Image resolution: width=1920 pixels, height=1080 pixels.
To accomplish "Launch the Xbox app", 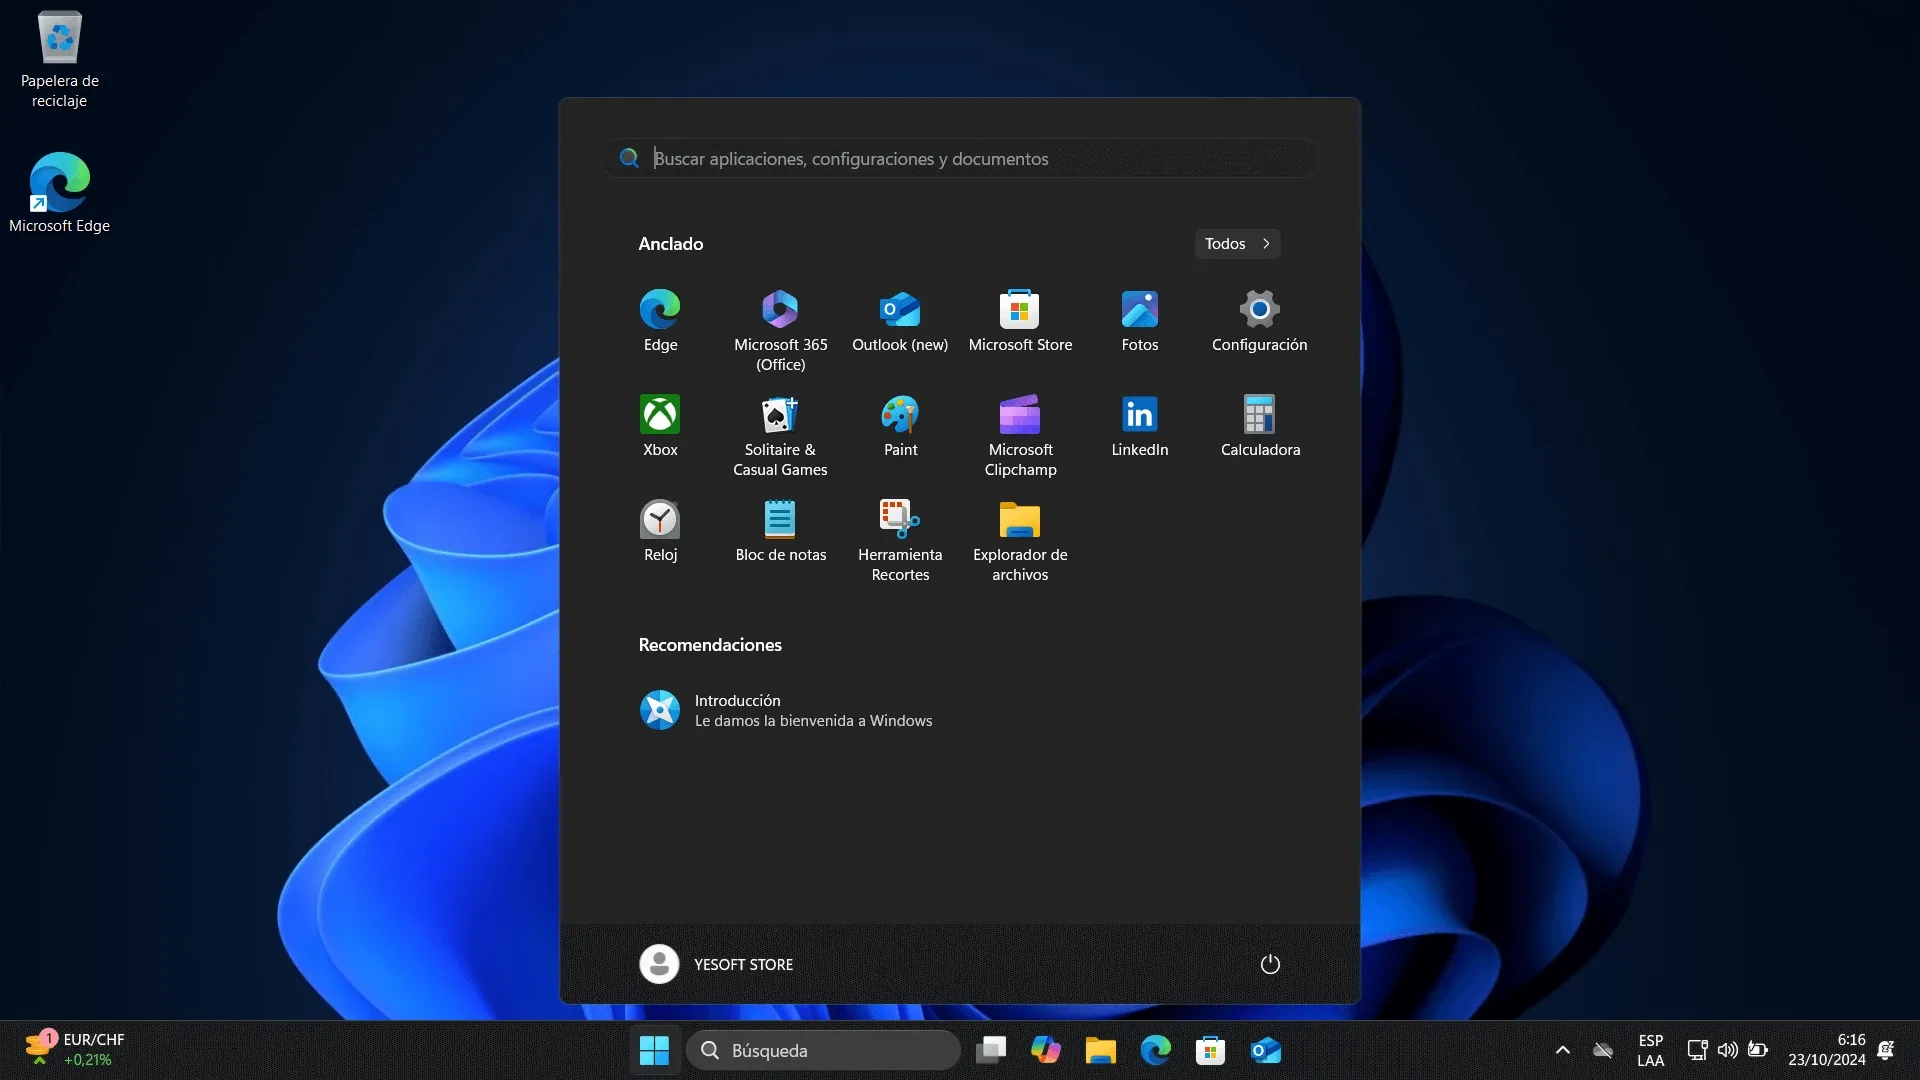I will 660,427.
